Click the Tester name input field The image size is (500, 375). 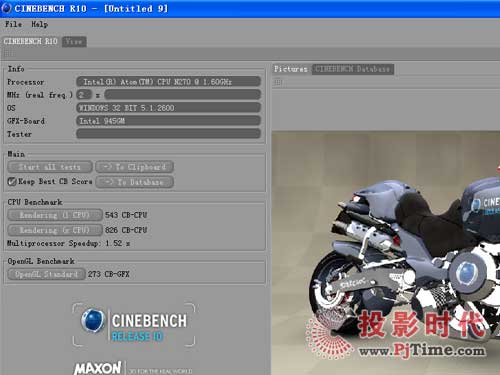(168, 134)
